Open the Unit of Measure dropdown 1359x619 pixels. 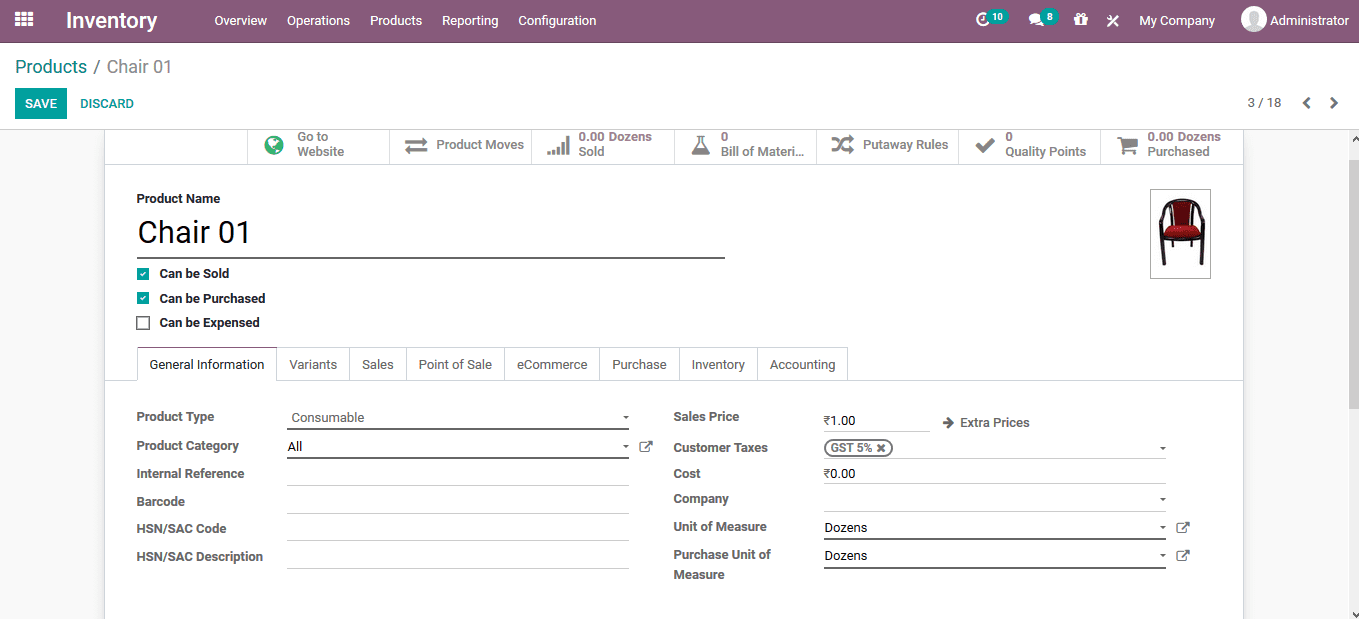click(x=1161, y=527)
